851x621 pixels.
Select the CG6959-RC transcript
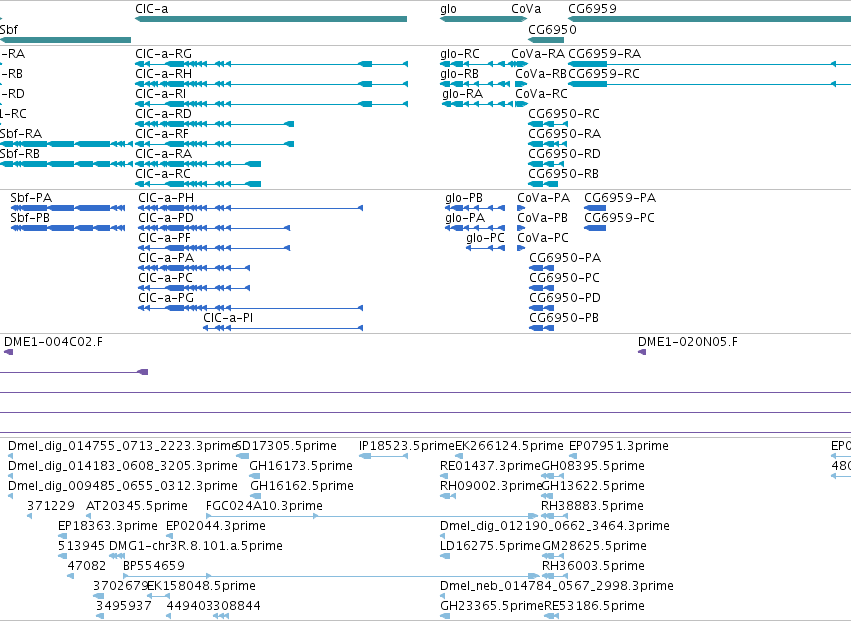709,84
